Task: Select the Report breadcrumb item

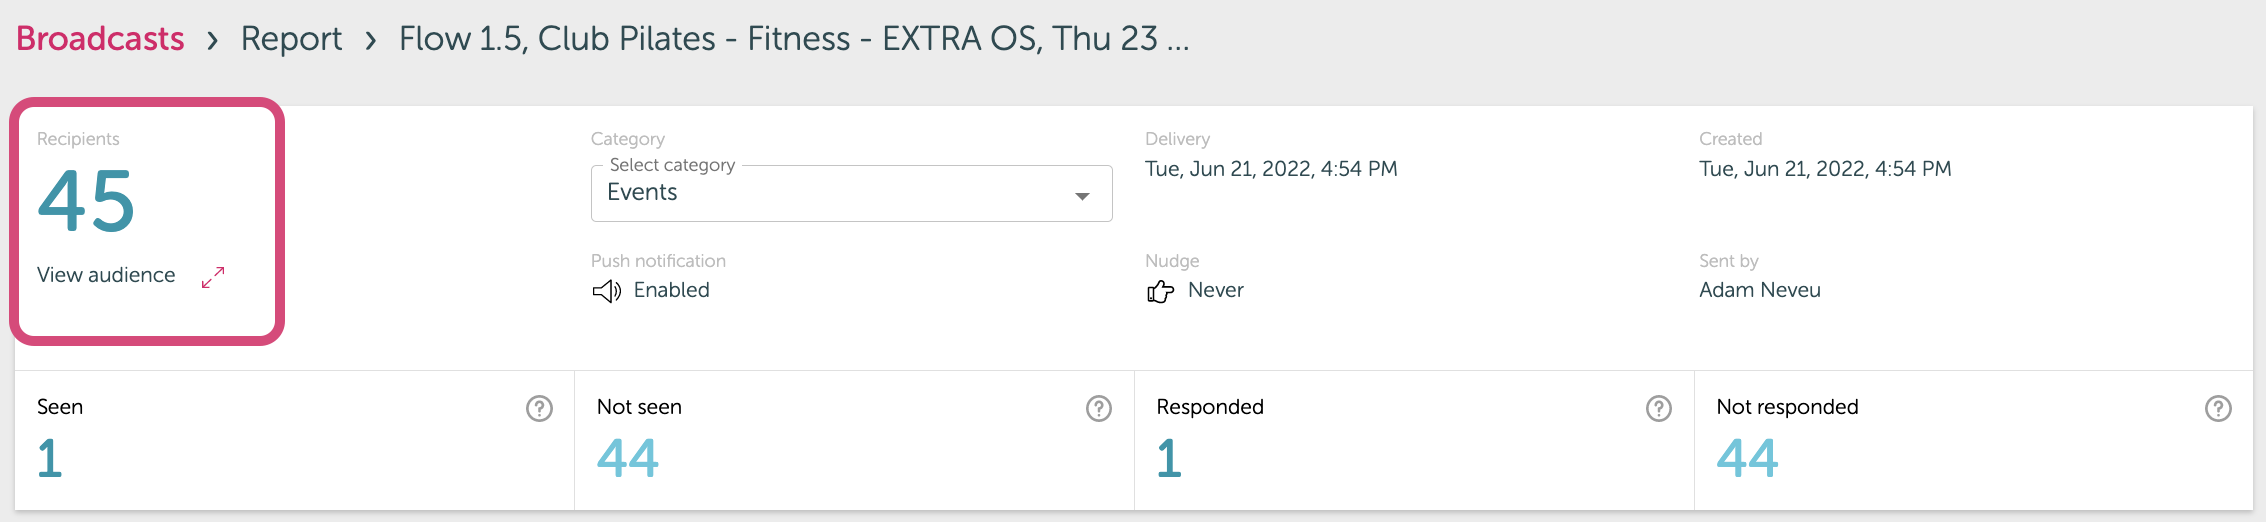Action: click(x=291, y=39)
